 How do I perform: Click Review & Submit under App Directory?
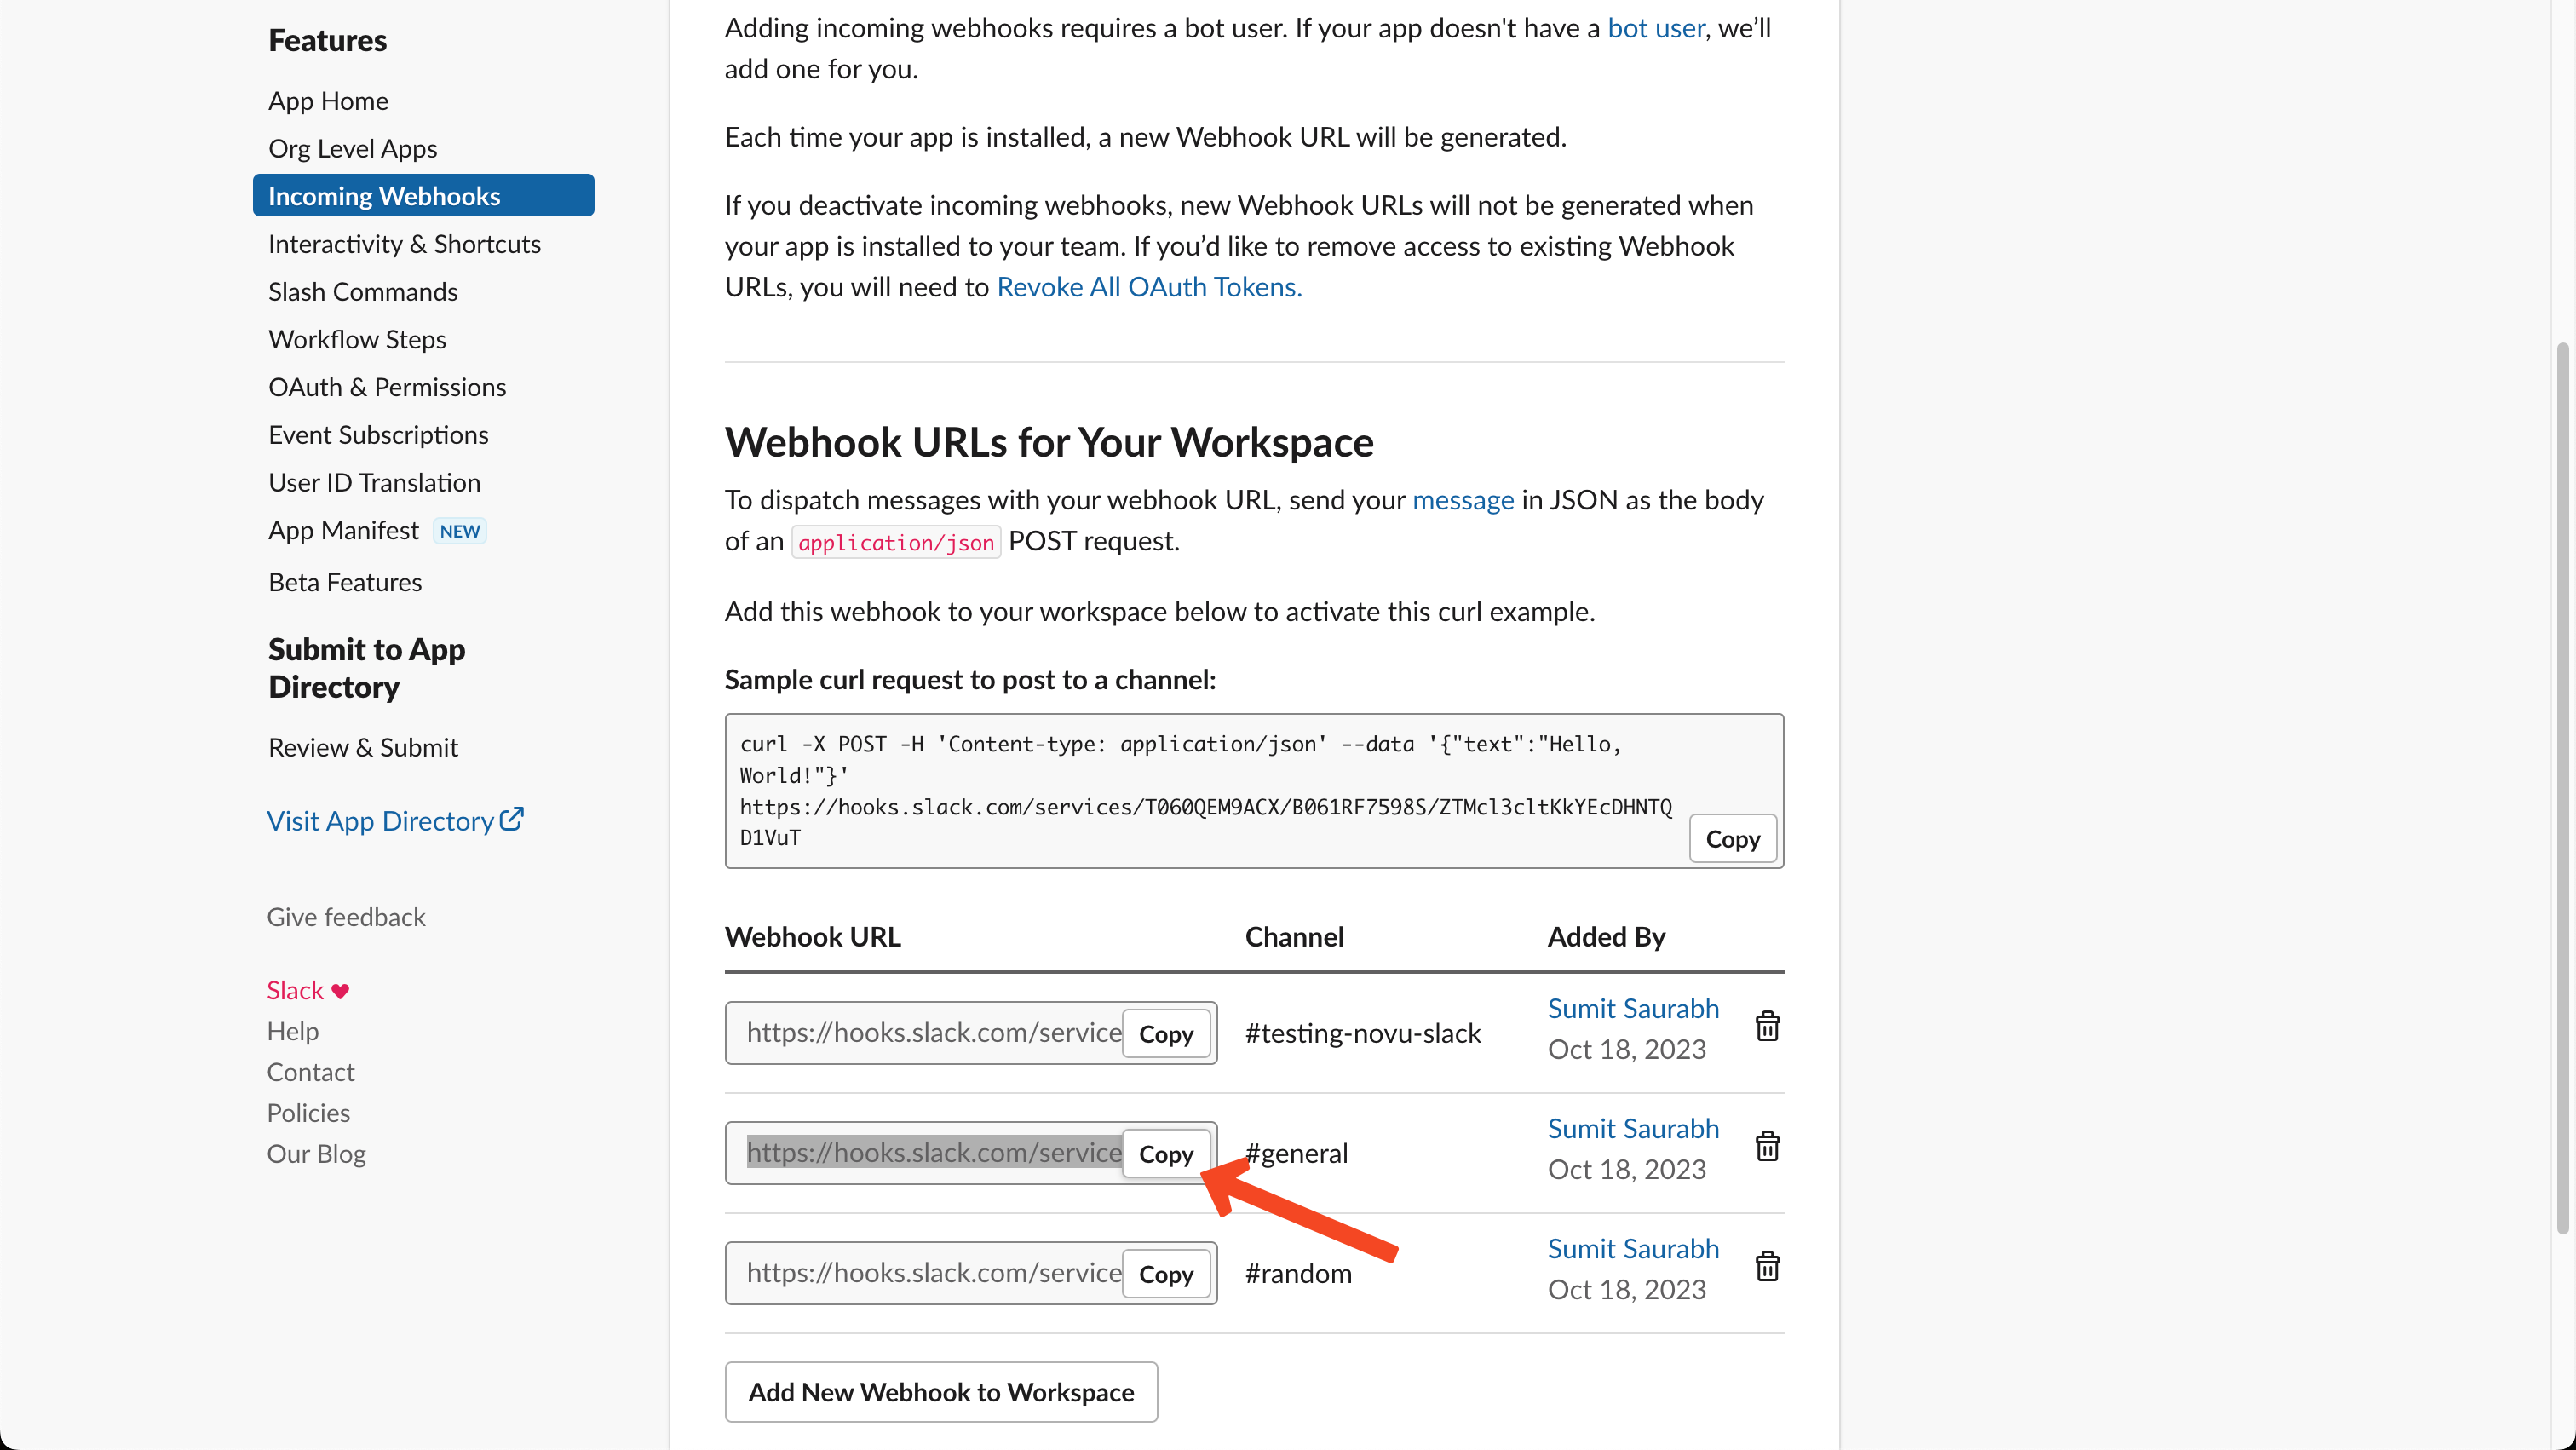coord(363,745)
